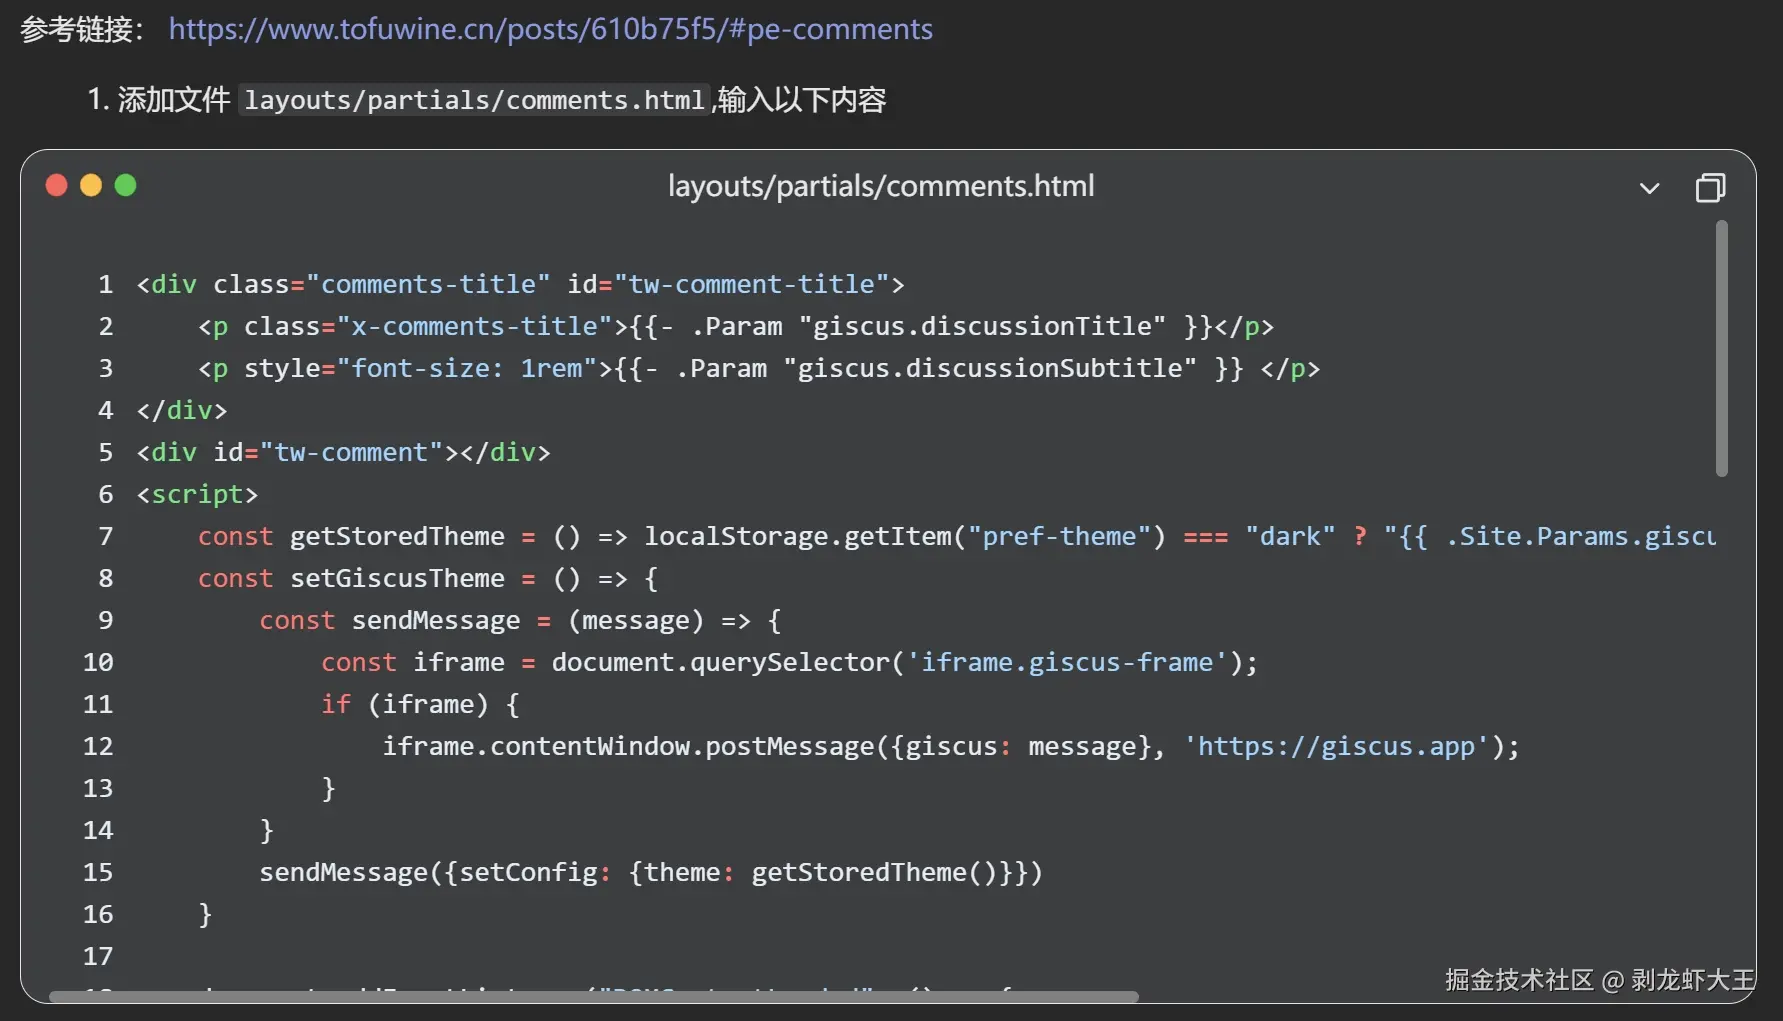This screenshot has width=1783, height=1021.
Task: Click the green dot in code header
Action: pyautogui.click(x=125, y=185)
